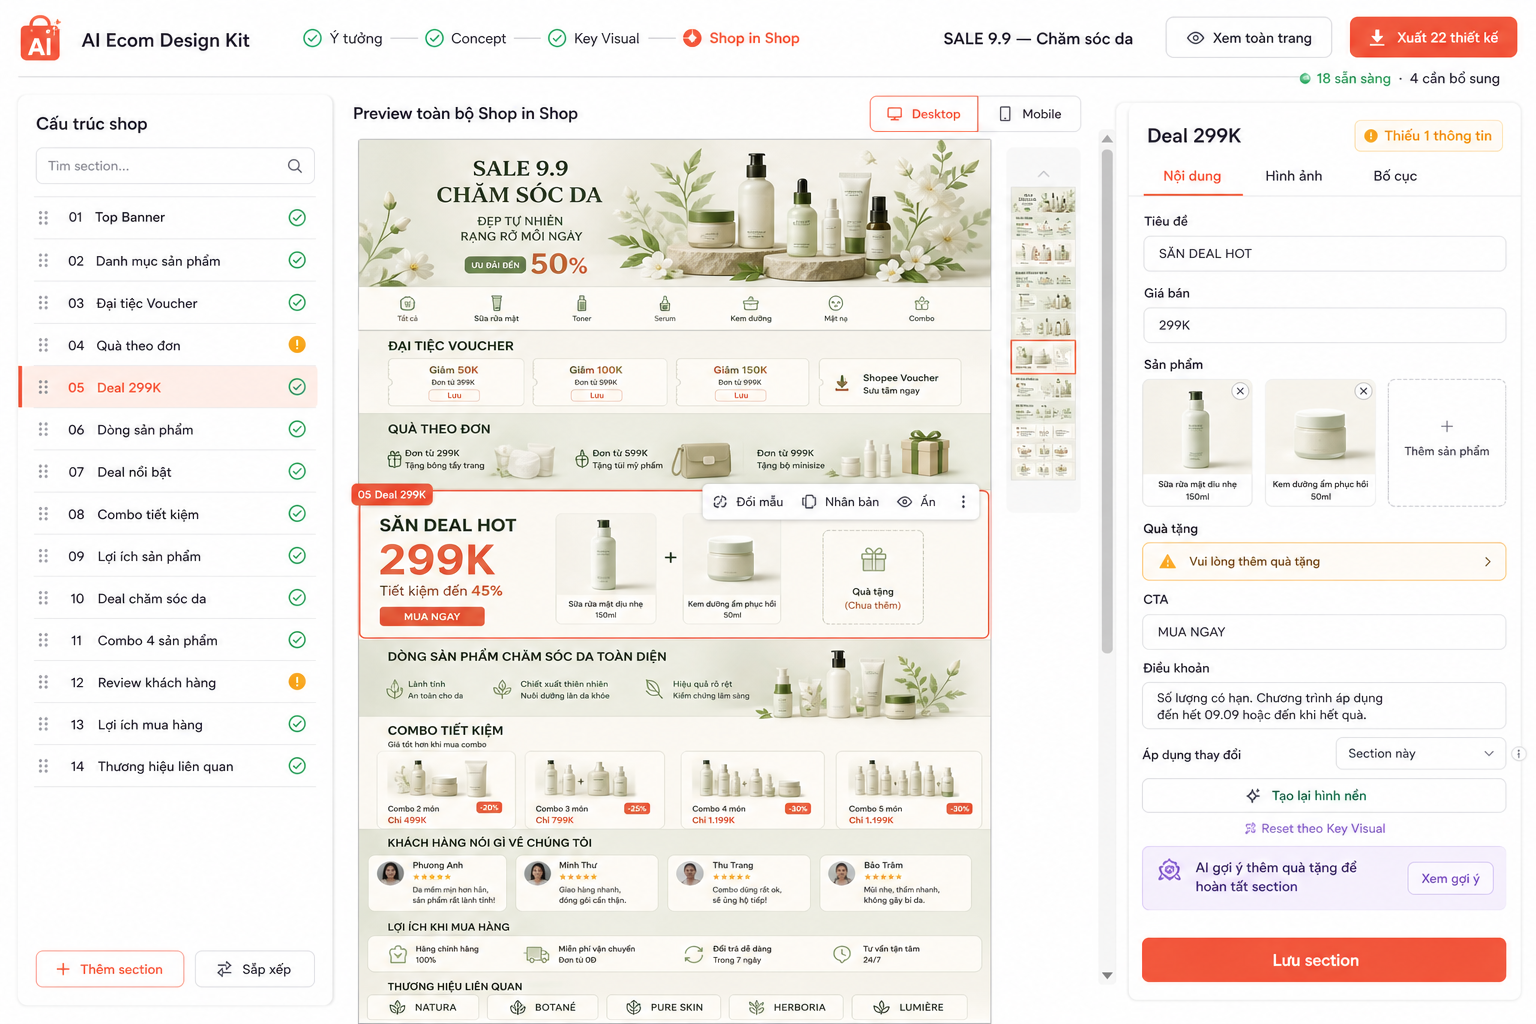
Task: Click the Điều khoản text field
Action: (1324, 706)
